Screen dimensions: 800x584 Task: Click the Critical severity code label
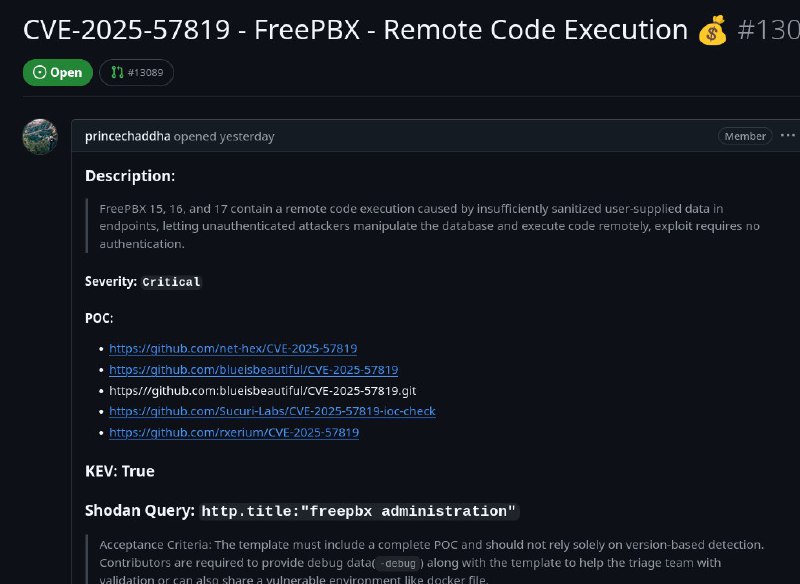click(x=171, y=282)
